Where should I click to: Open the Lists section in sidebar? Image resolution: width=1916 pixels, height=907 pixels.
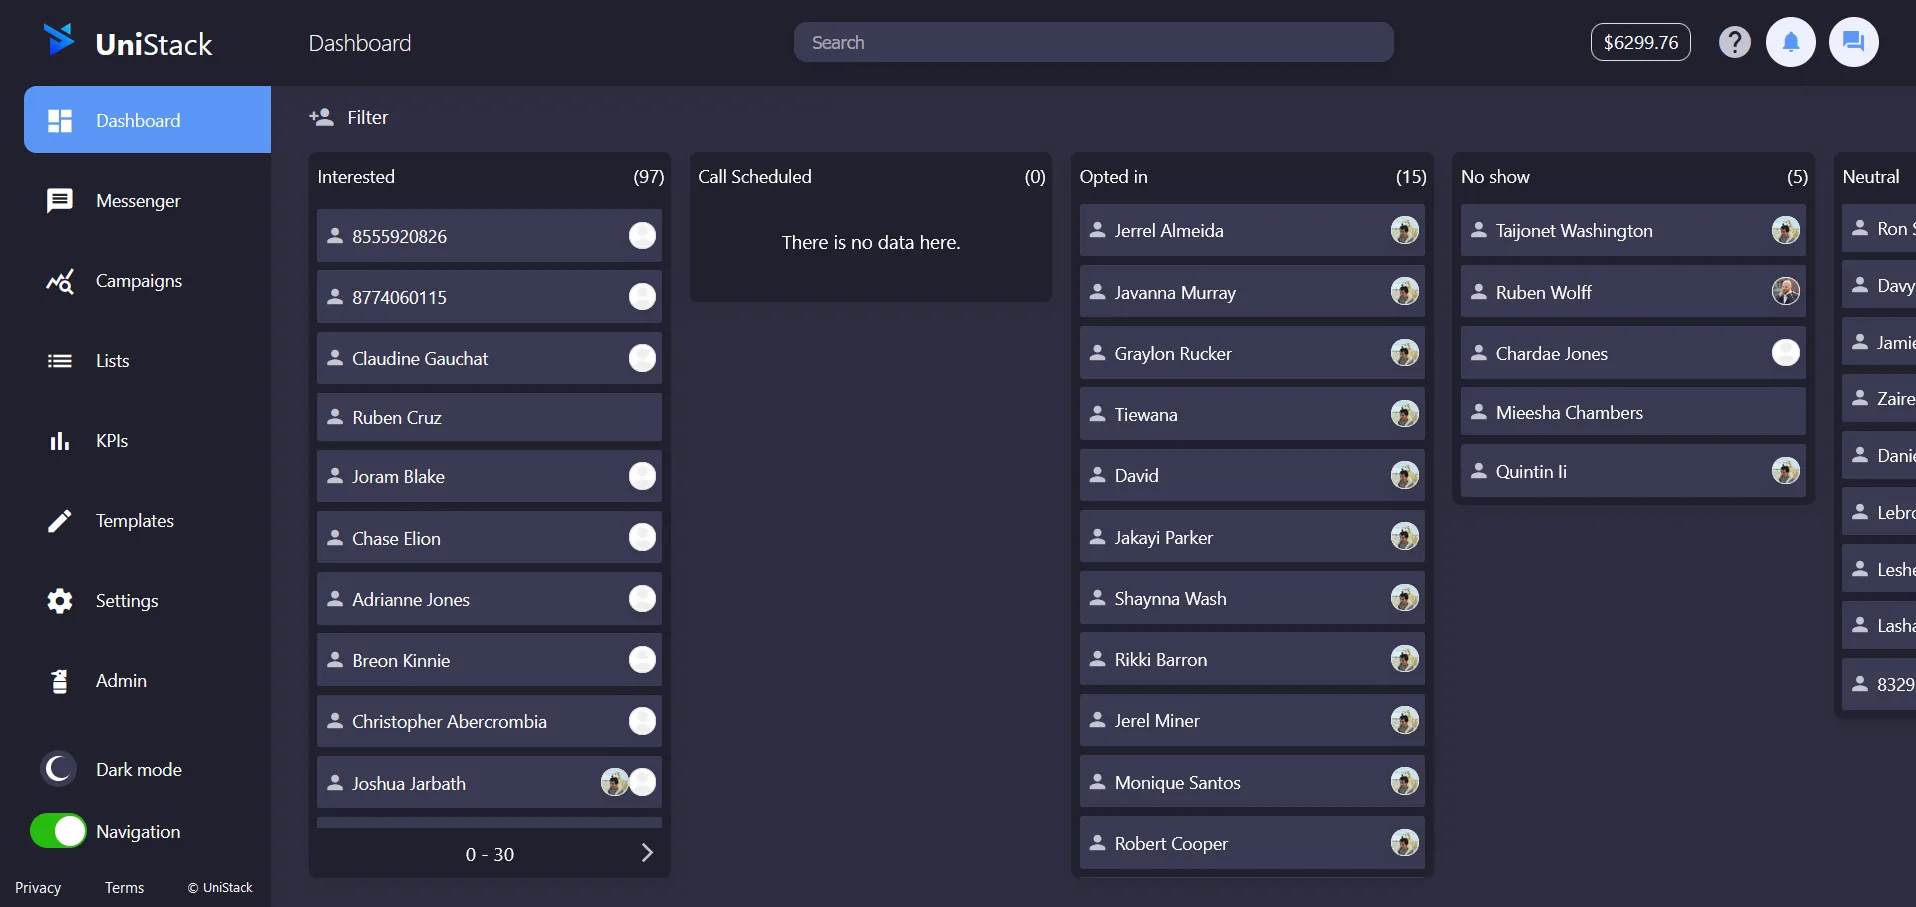(112, 360)
